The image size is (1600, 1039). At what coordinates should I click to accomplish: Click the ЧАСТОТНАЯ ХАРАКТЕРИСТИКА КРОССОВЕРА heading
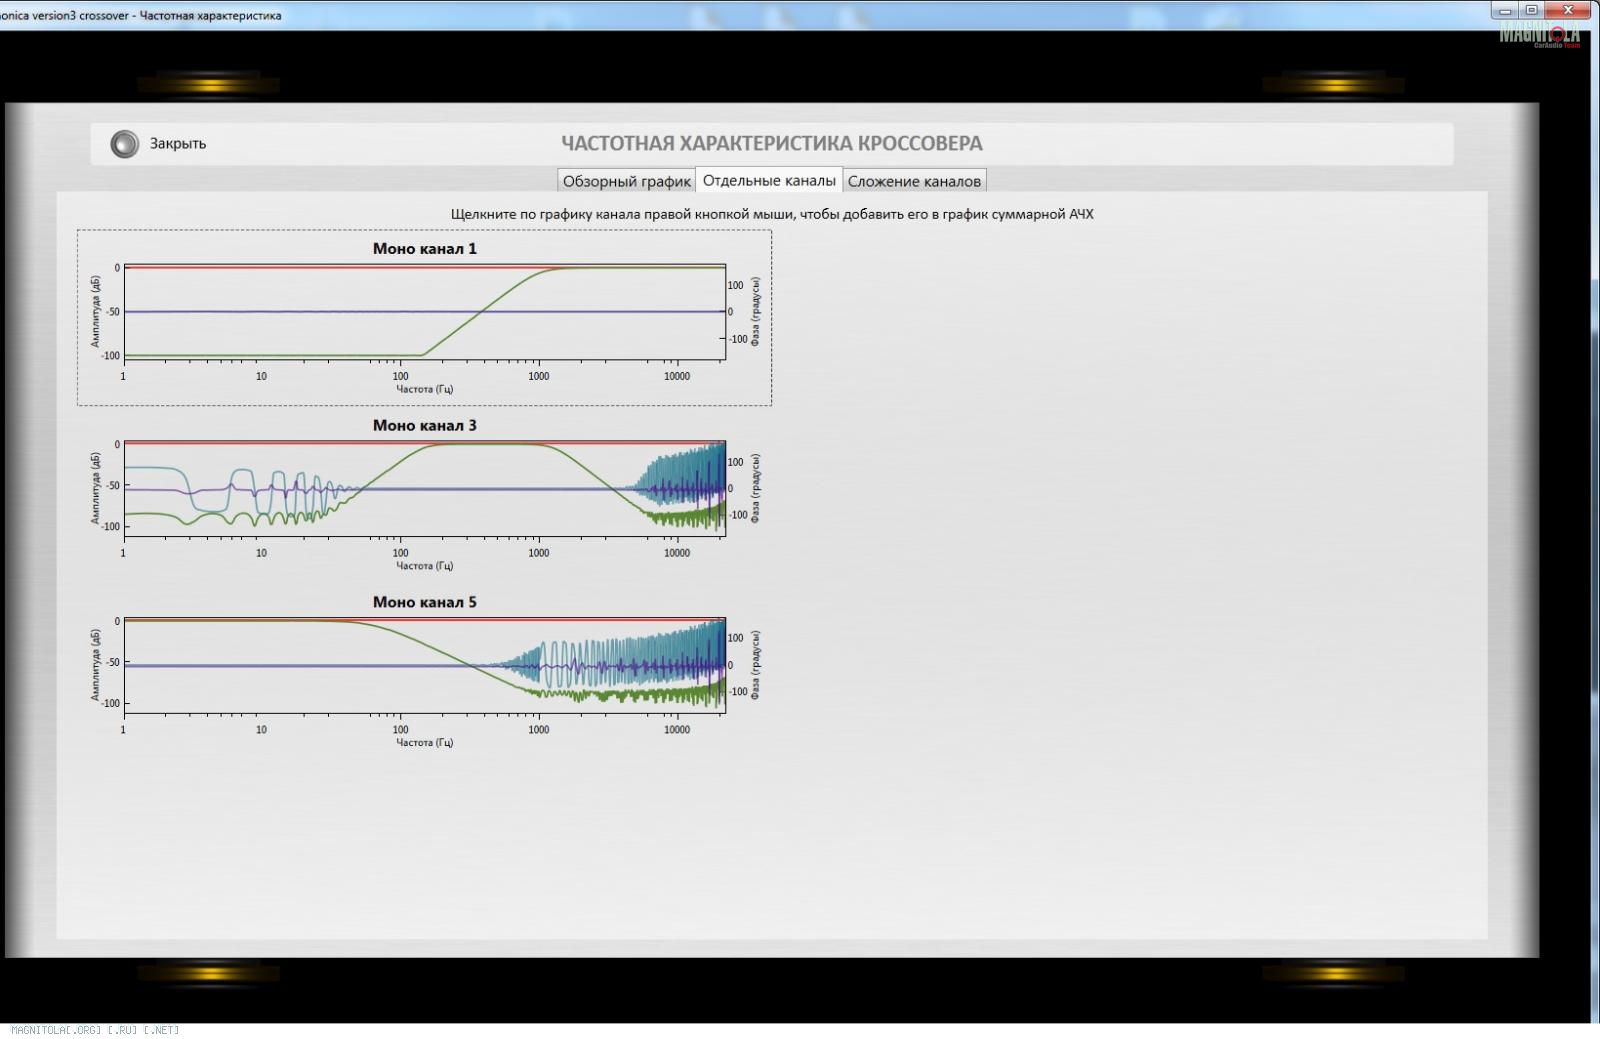[771, 143]
